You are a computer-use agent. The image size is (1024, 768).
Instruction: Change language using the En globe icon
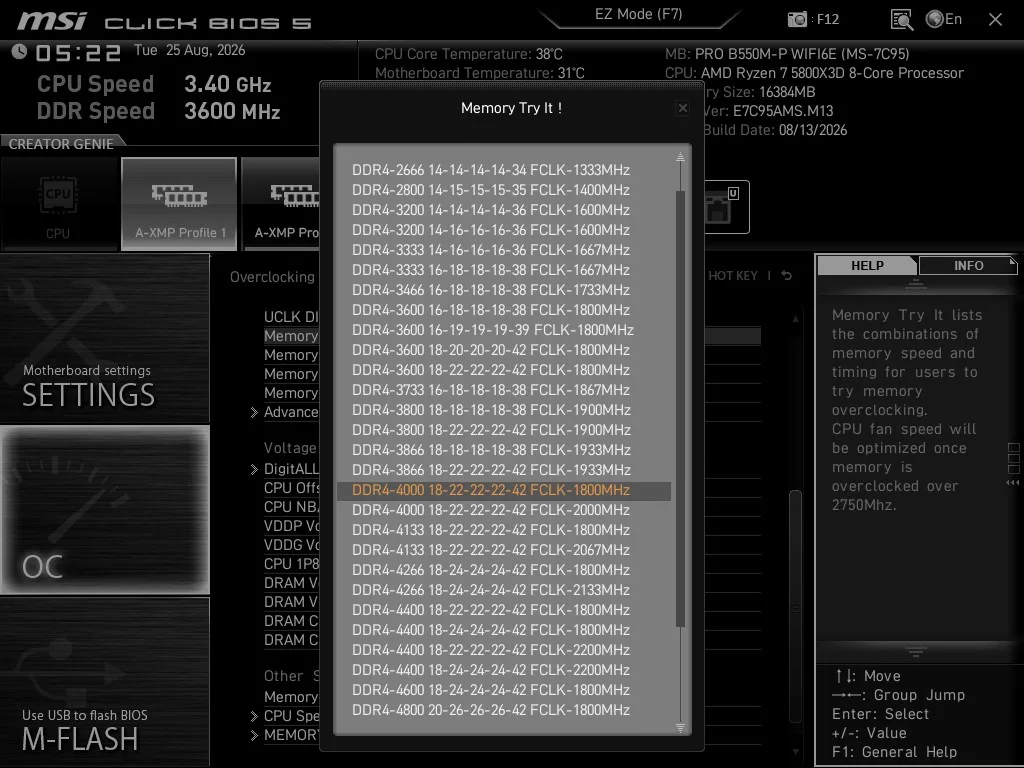(944, 19)
